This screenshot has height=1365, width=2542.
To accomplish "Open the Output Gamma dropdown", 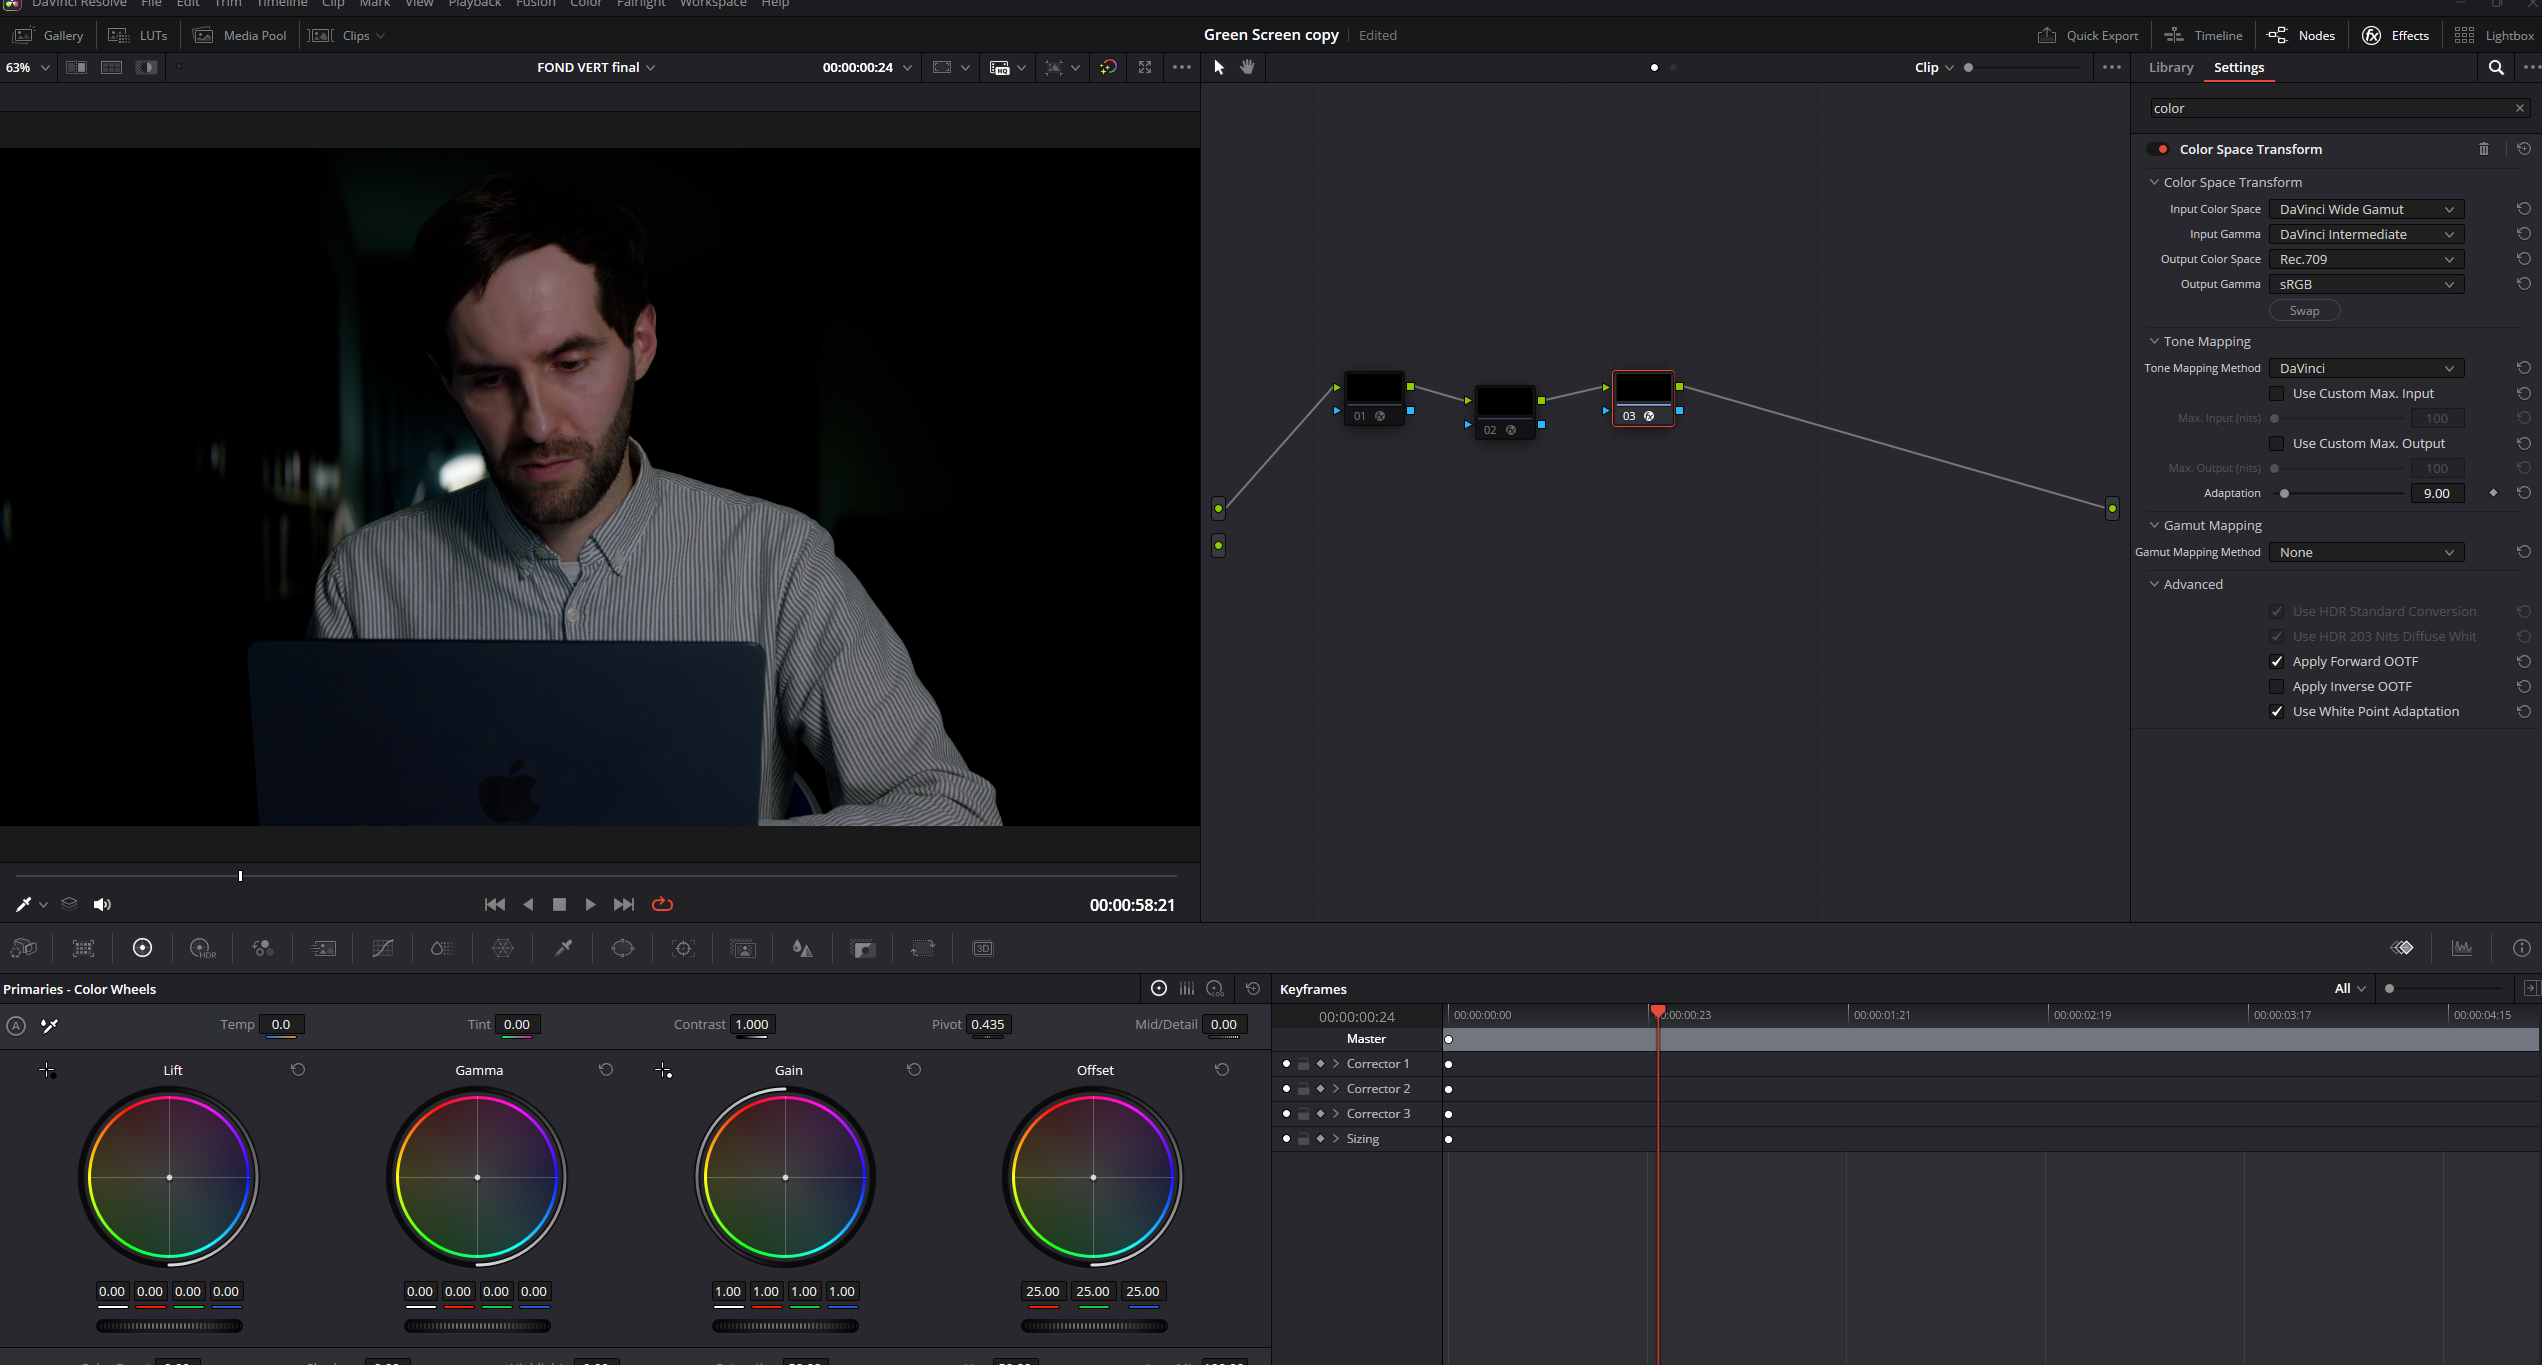I will (x=2365, y=285).
